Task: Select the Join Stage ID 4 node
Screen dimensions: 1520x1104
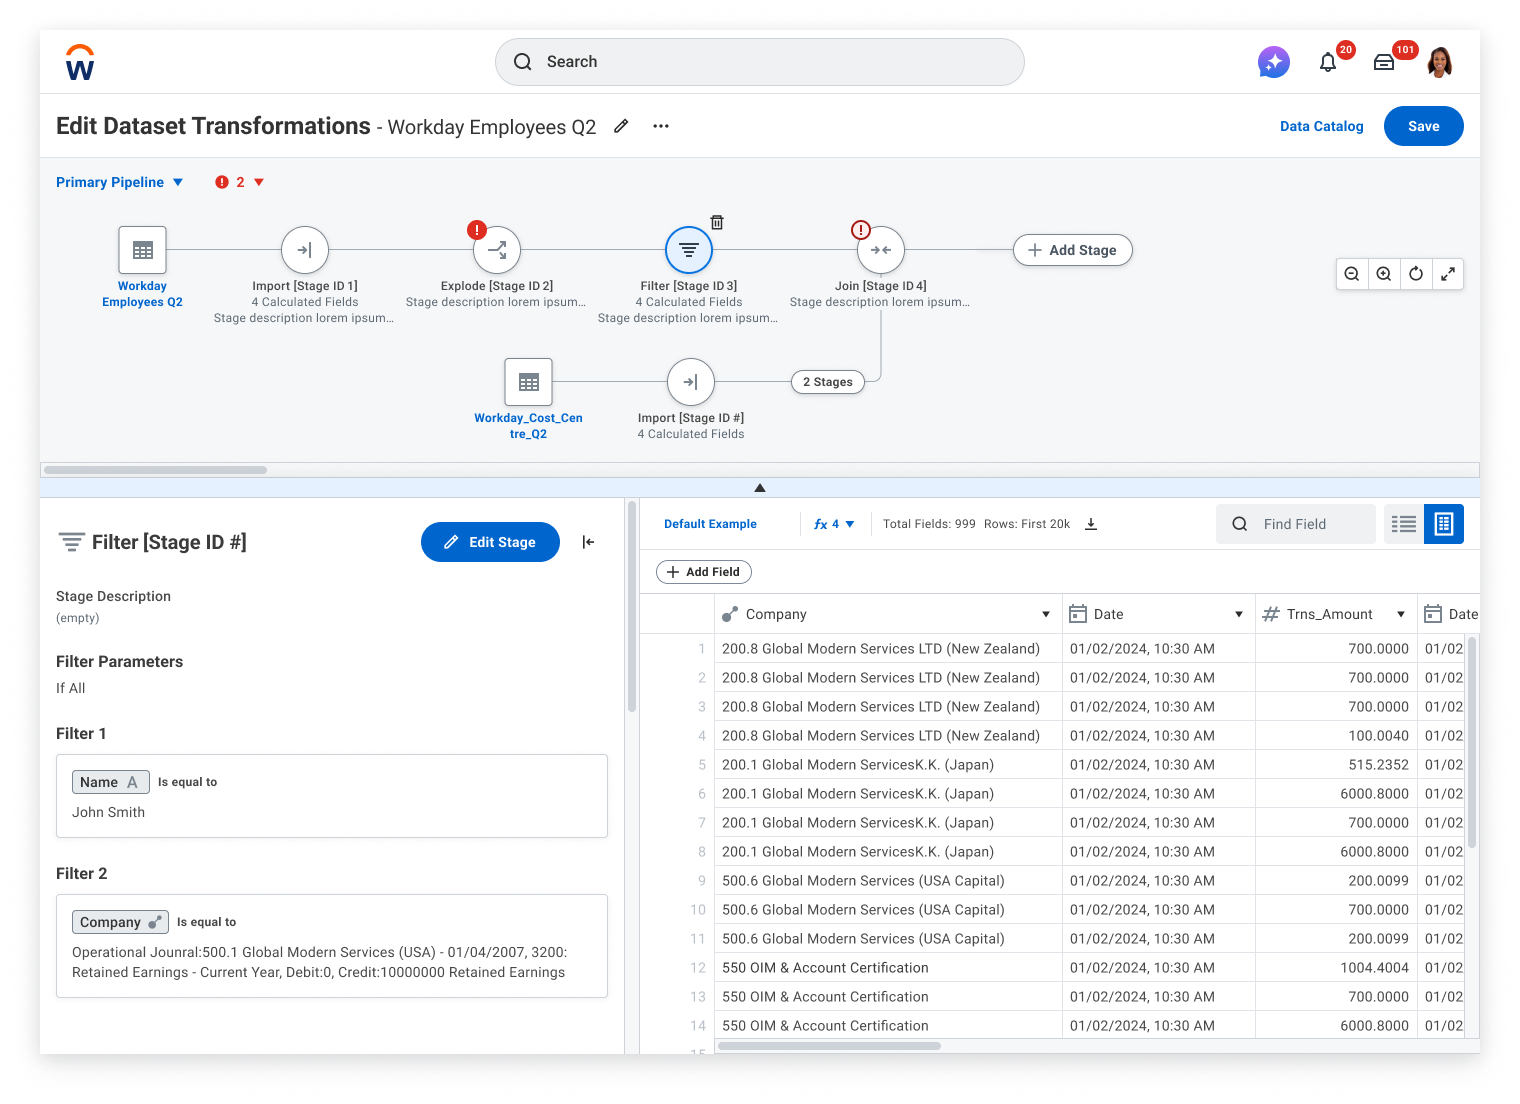Action: 881,250
